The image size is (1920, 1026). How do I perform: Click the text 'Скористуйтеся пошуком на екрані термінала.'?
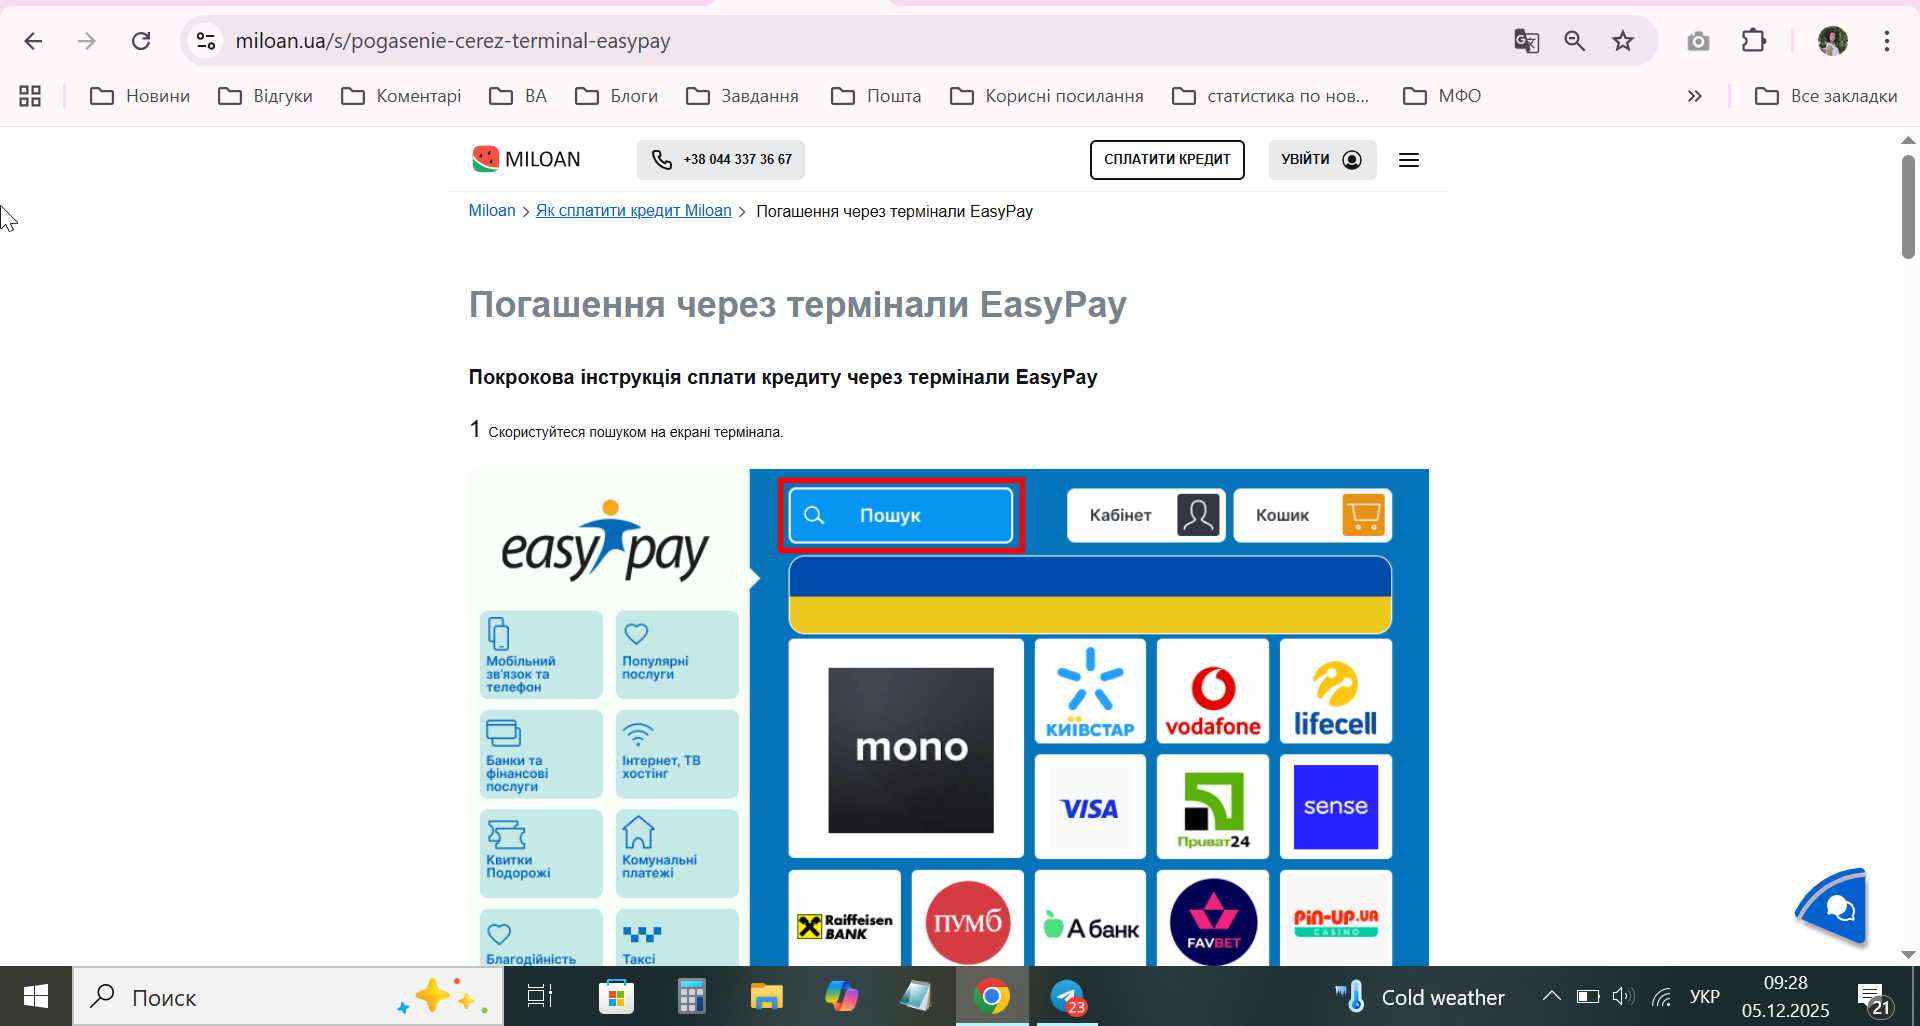point(636,432)
